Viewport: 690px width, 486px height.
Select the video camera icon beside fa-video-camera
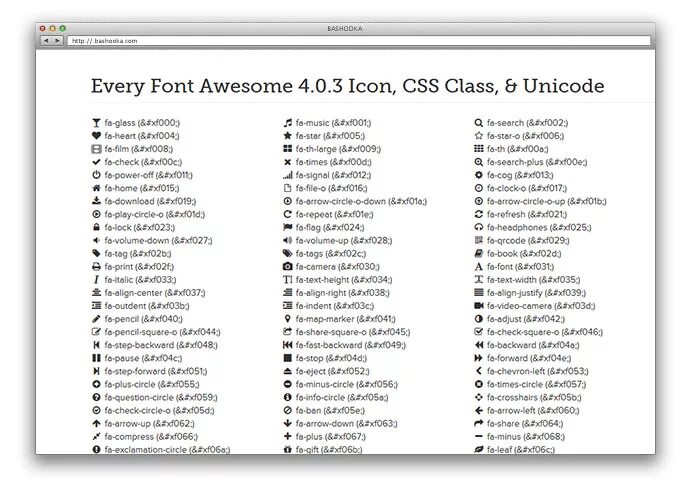click(479, 306)
